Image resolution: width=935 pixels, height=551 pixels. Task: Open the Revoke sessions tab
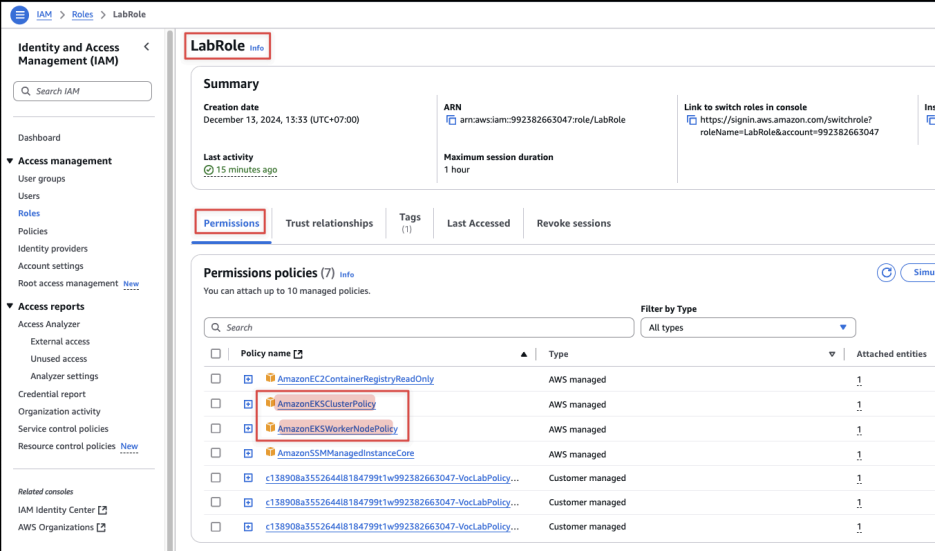pos(574,223)
